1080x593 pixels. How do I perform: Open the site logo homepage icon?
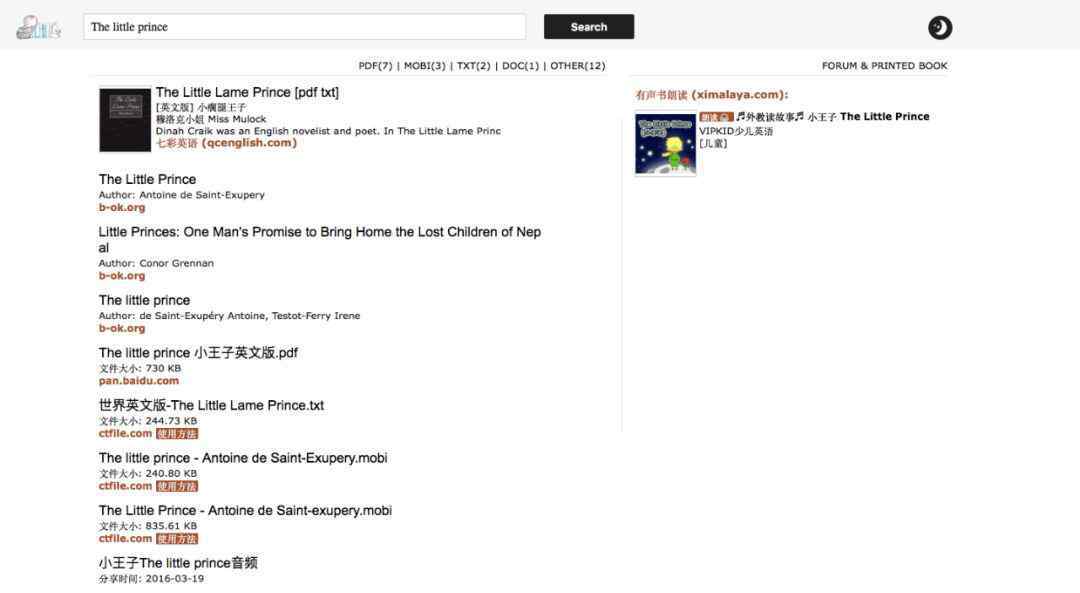[39, 28]
